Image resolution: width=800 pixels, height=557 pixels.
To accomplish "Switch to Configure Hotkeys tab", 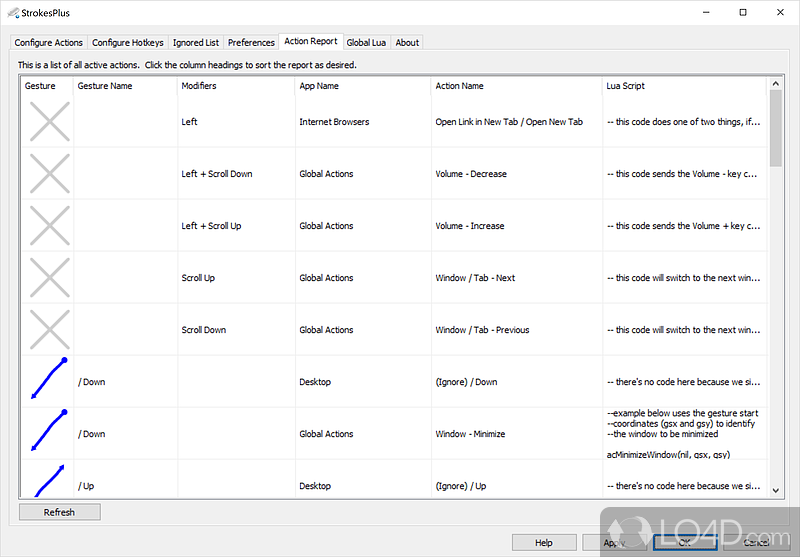I will (x=128, y=42).
